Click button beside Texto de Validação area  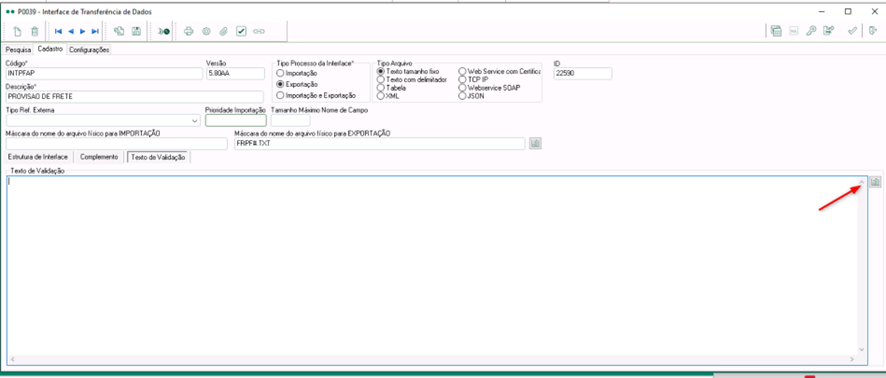point(875,182)
